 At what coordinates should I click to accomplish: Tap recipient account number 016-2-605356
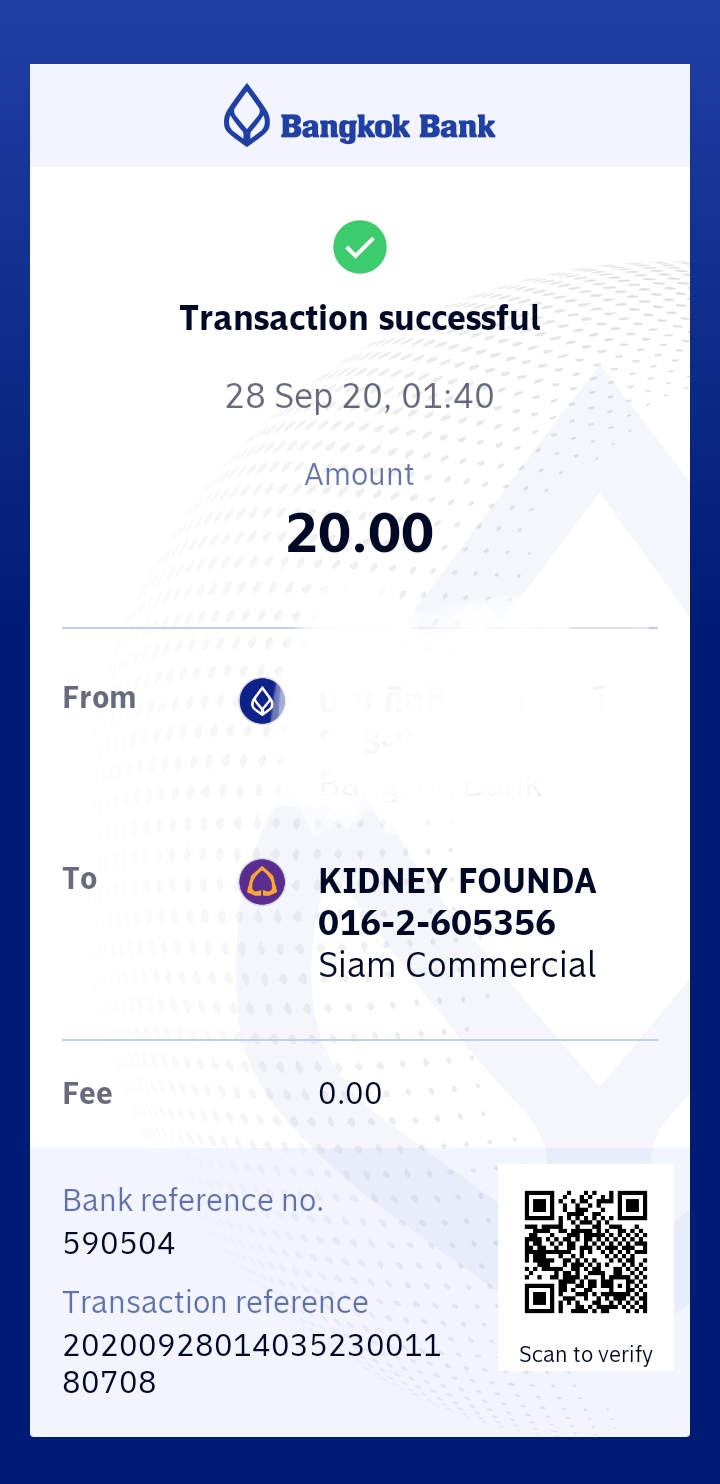[x=437, y=923]
